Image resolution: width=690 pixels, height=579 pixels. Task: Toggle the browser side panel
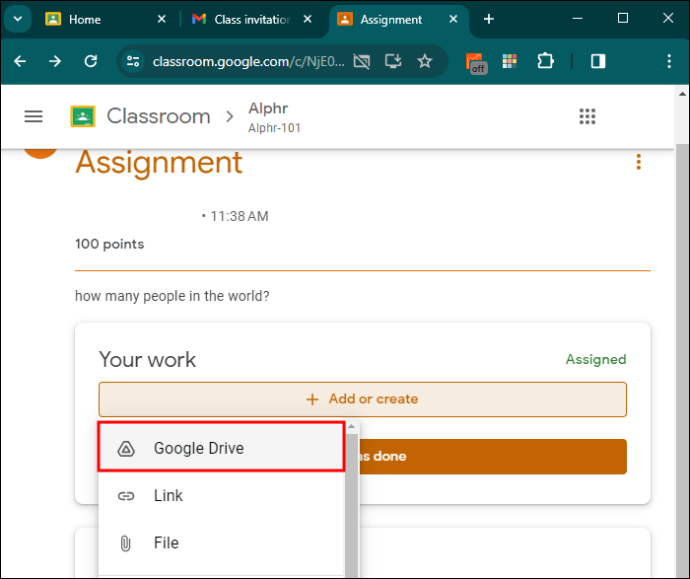point(598,61)
